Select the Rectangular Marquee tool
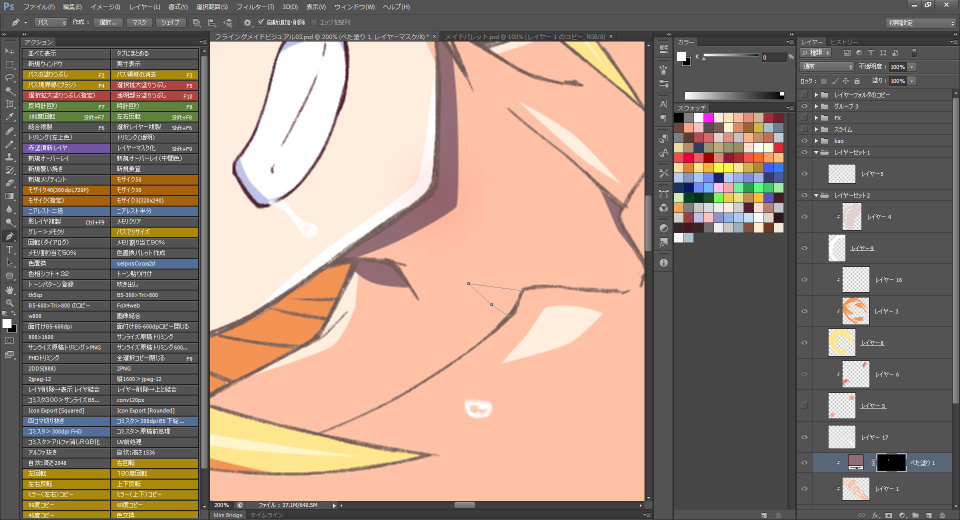Viewport: 960px width, 520px height. pyautogui.click(x=9, y=64)
